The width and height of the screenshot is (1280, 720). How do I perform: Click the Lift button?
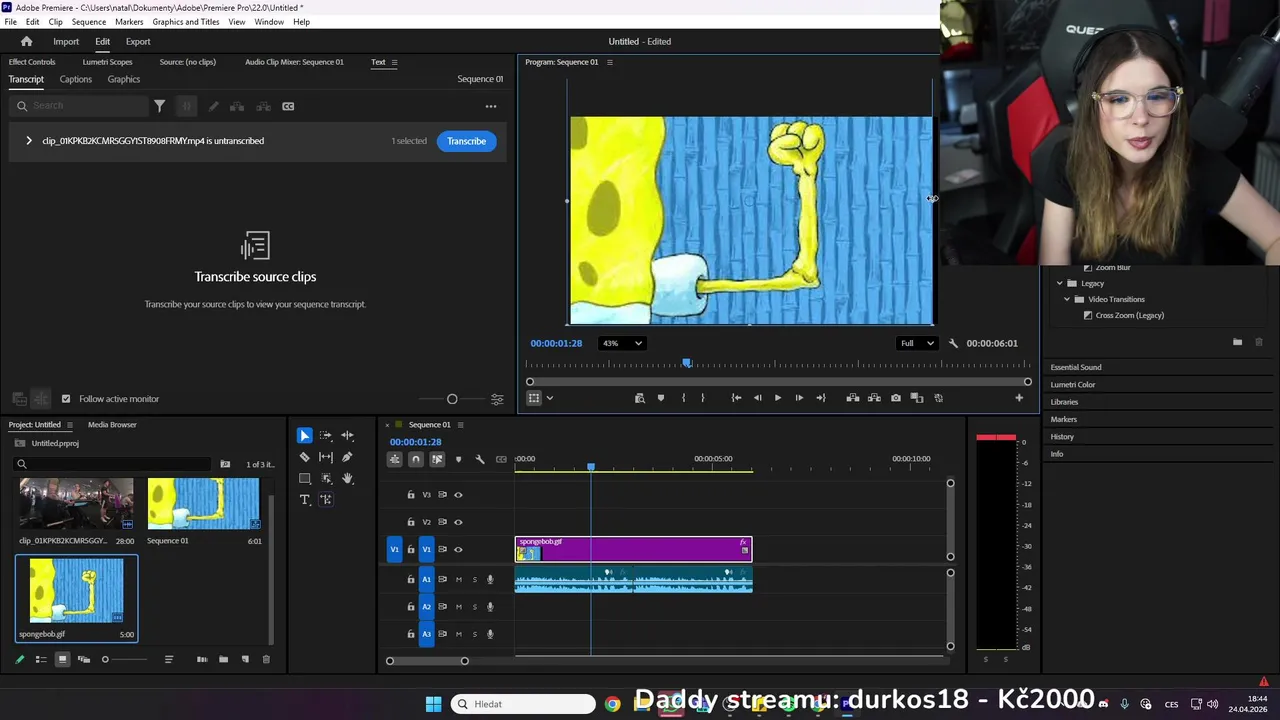coord(853,398)
